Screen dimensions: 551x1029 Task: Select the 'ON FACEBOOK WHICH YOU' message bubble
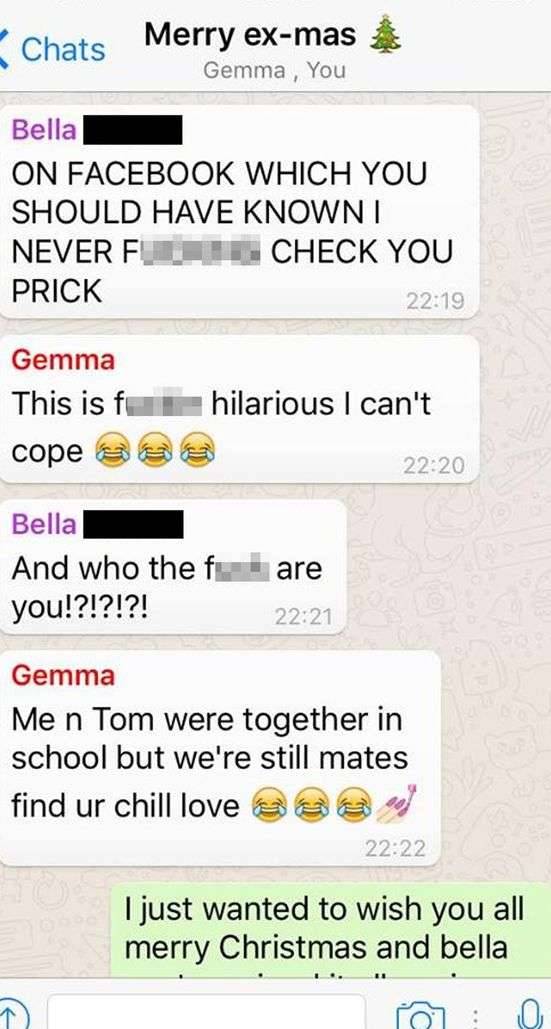240,212
